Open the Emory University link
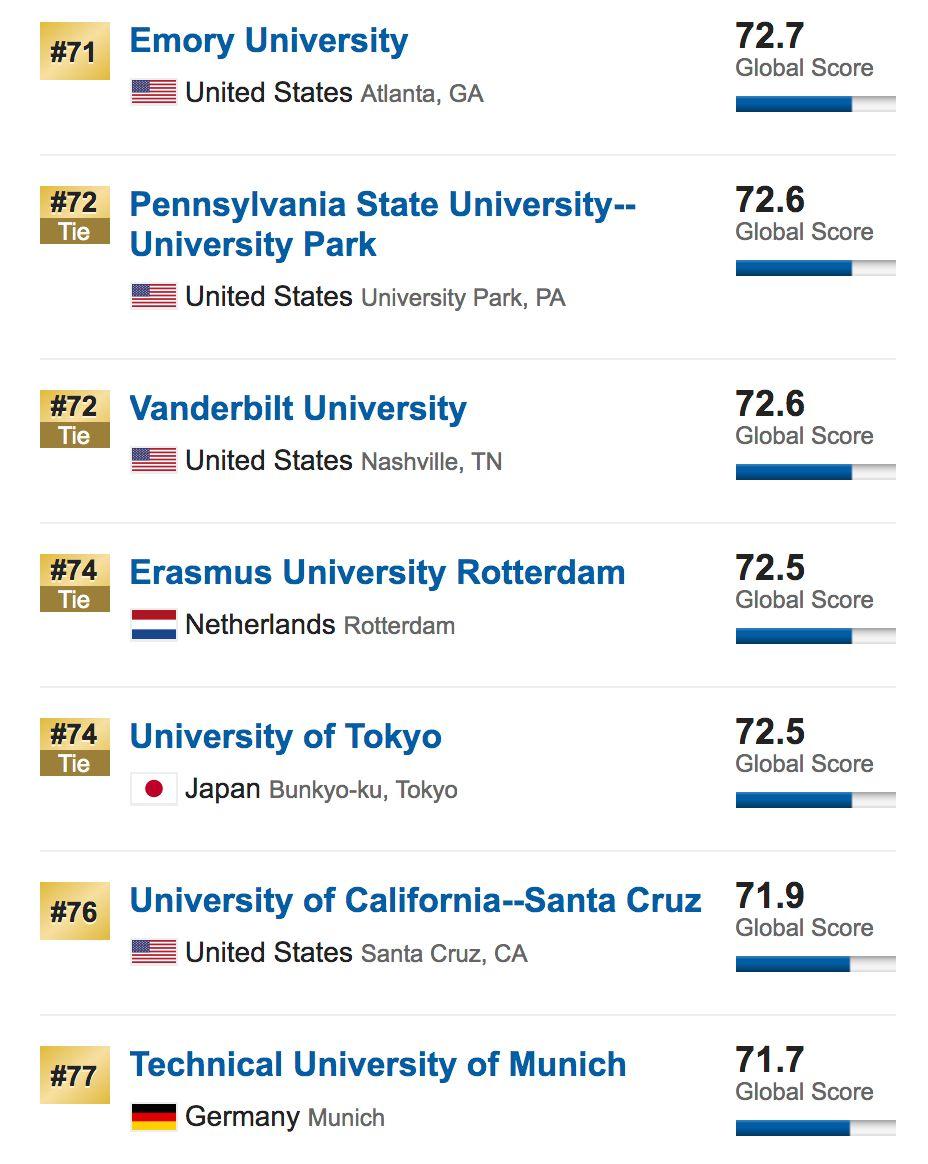928x1164 pixels. [x=269, y=41]
